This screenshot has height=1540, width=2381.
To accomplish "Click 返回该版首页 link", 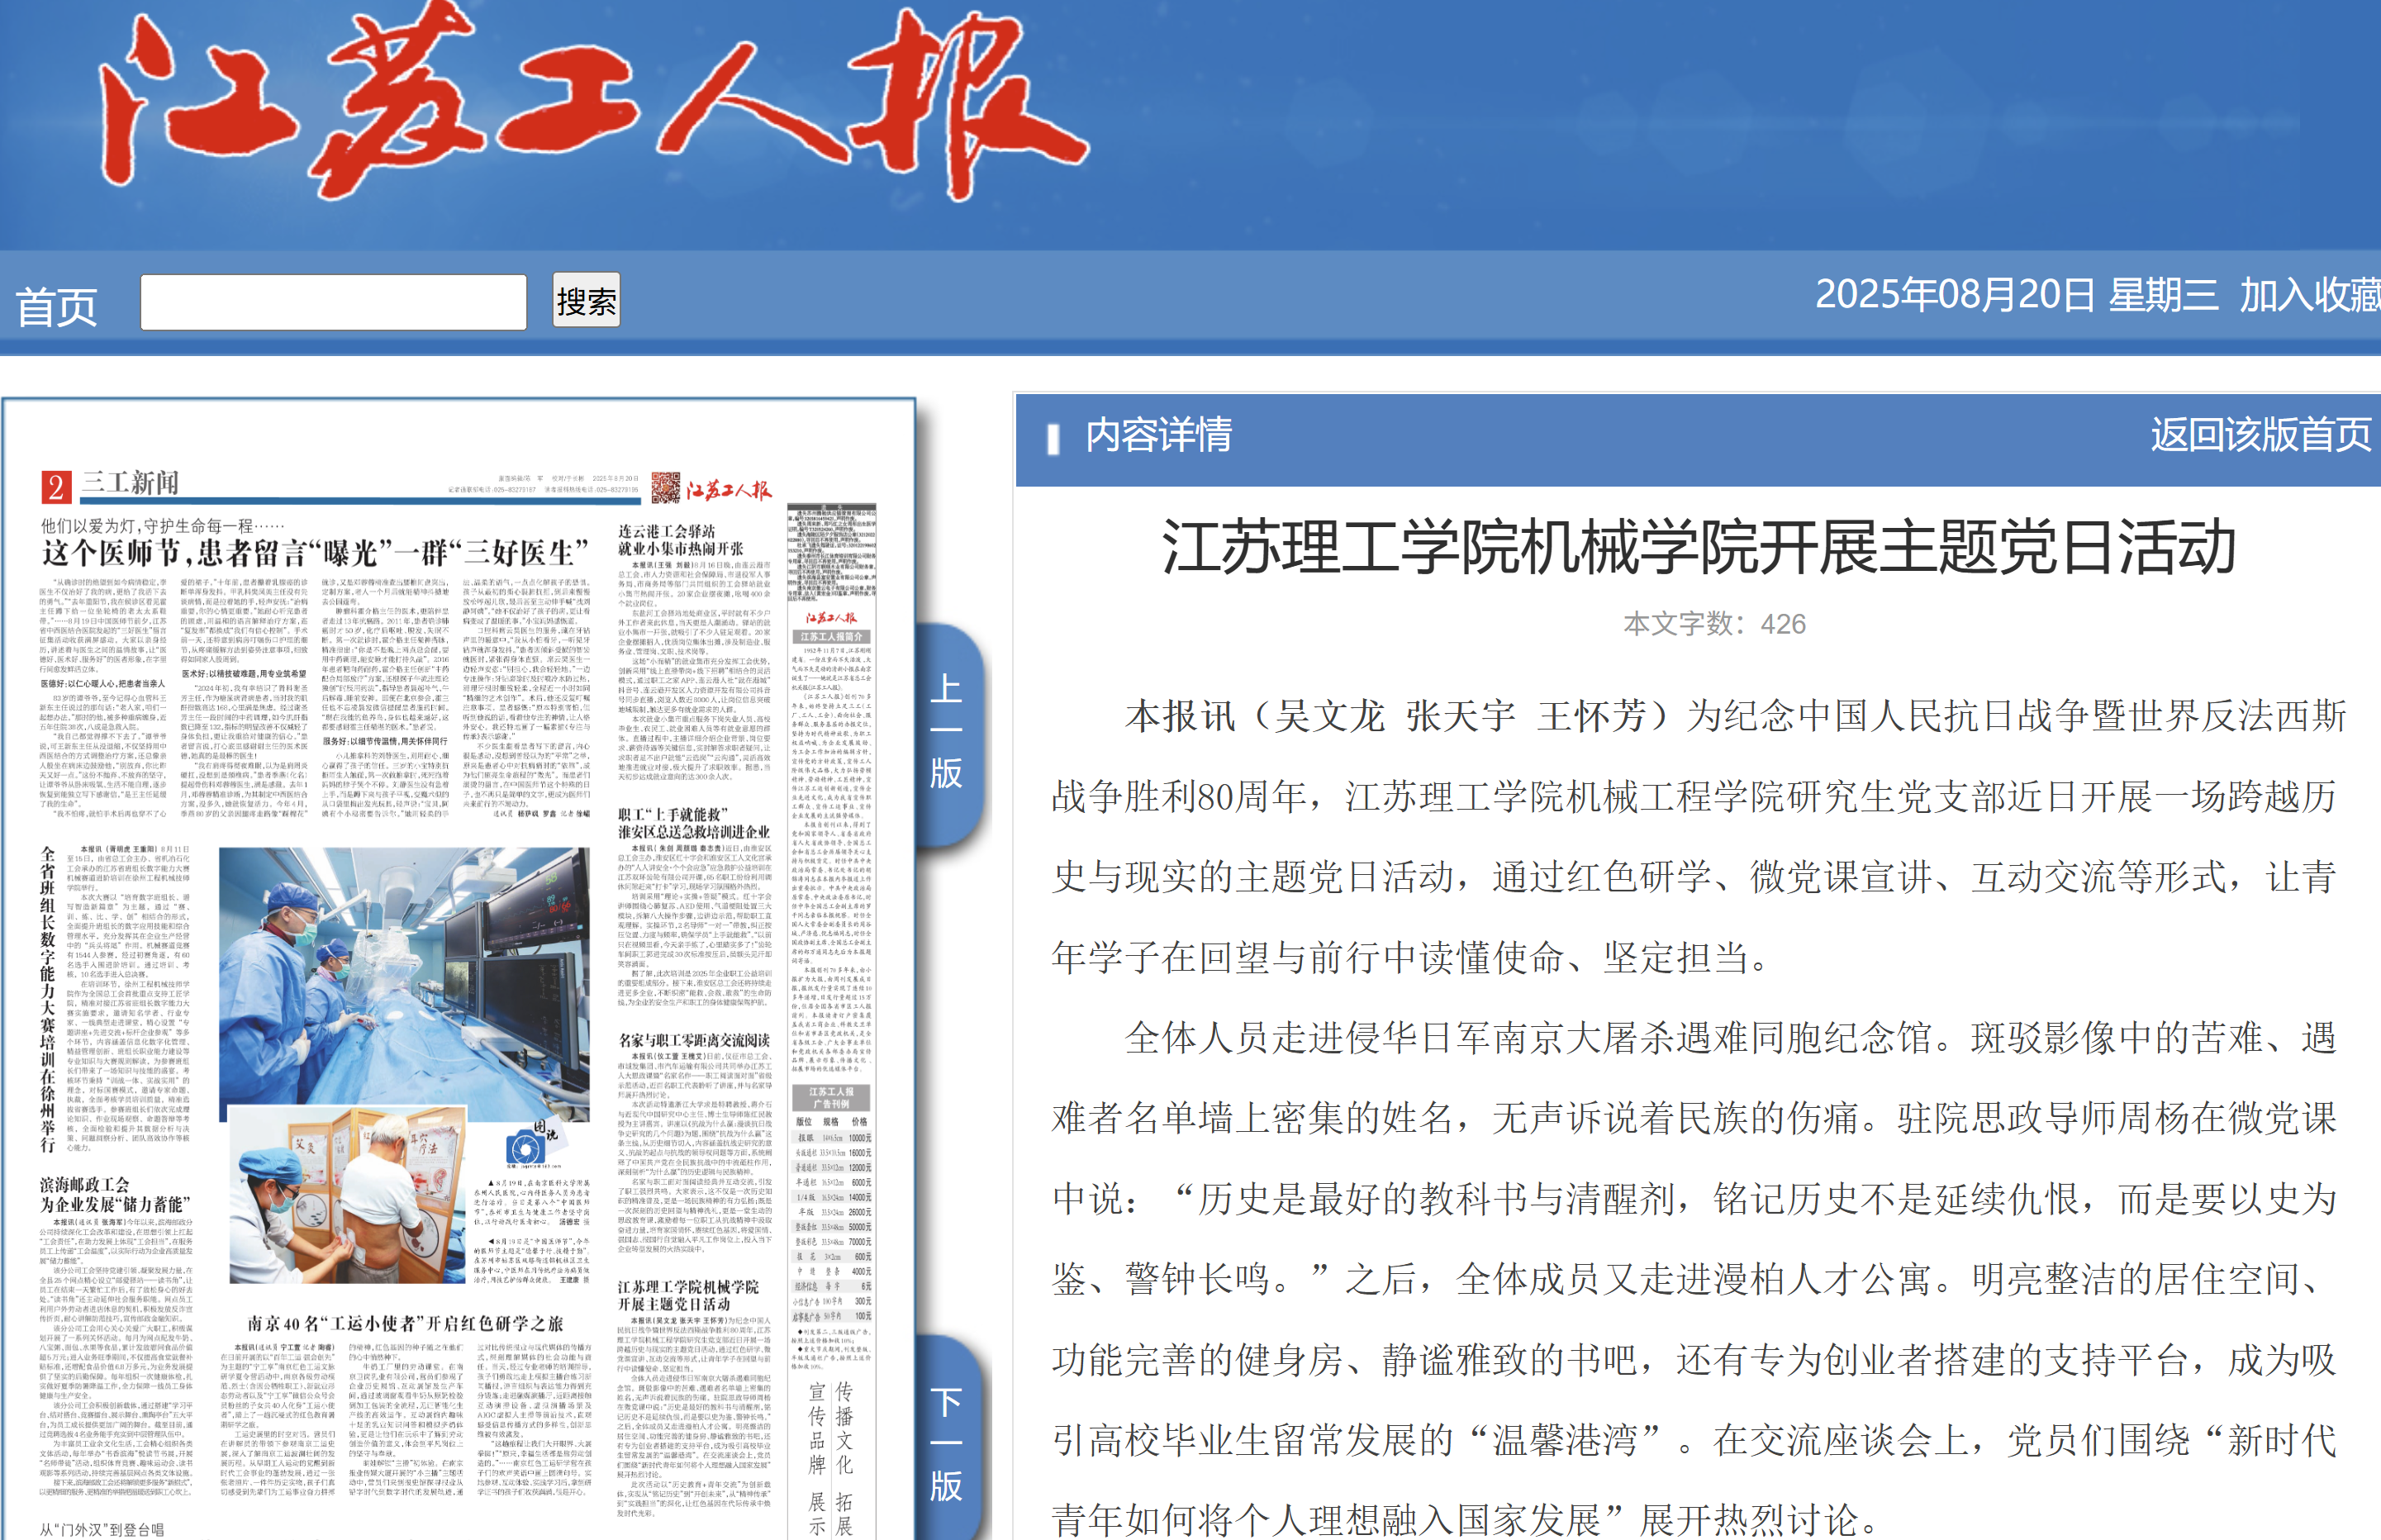I will [x=2260, y=435].
